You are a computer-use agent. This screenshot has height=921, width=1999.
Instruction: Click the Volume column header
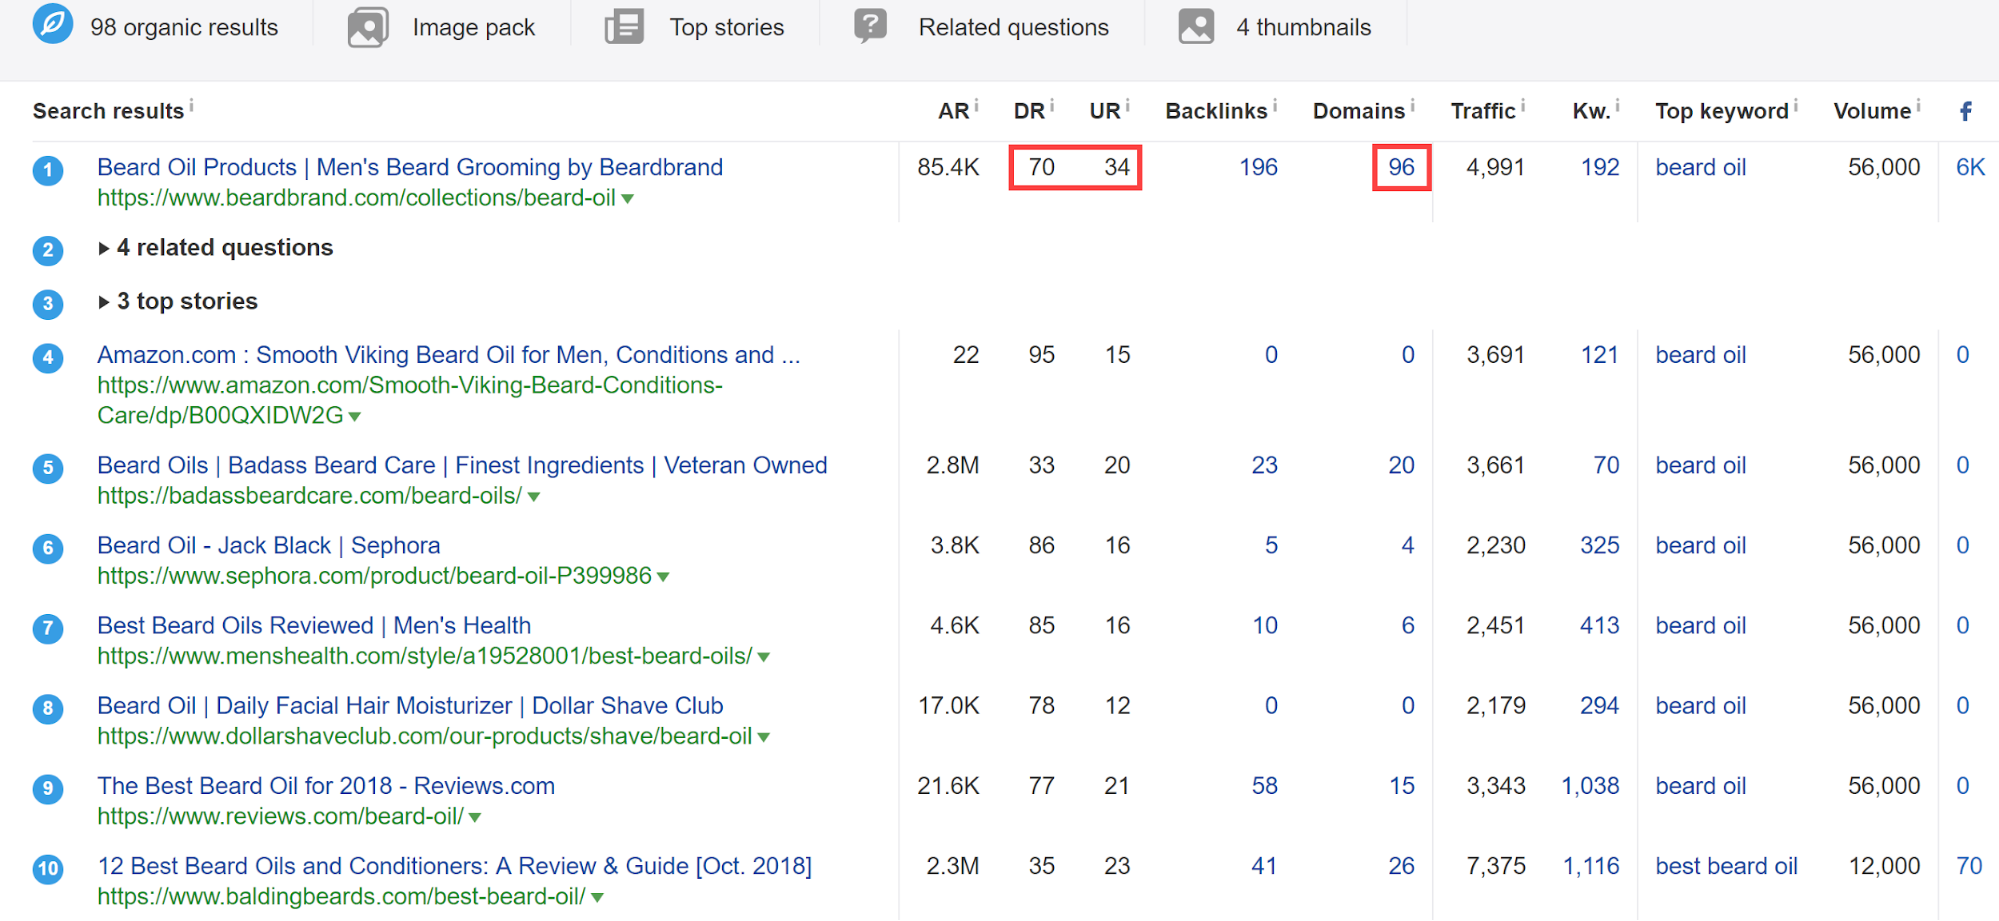pos(1871,111)
